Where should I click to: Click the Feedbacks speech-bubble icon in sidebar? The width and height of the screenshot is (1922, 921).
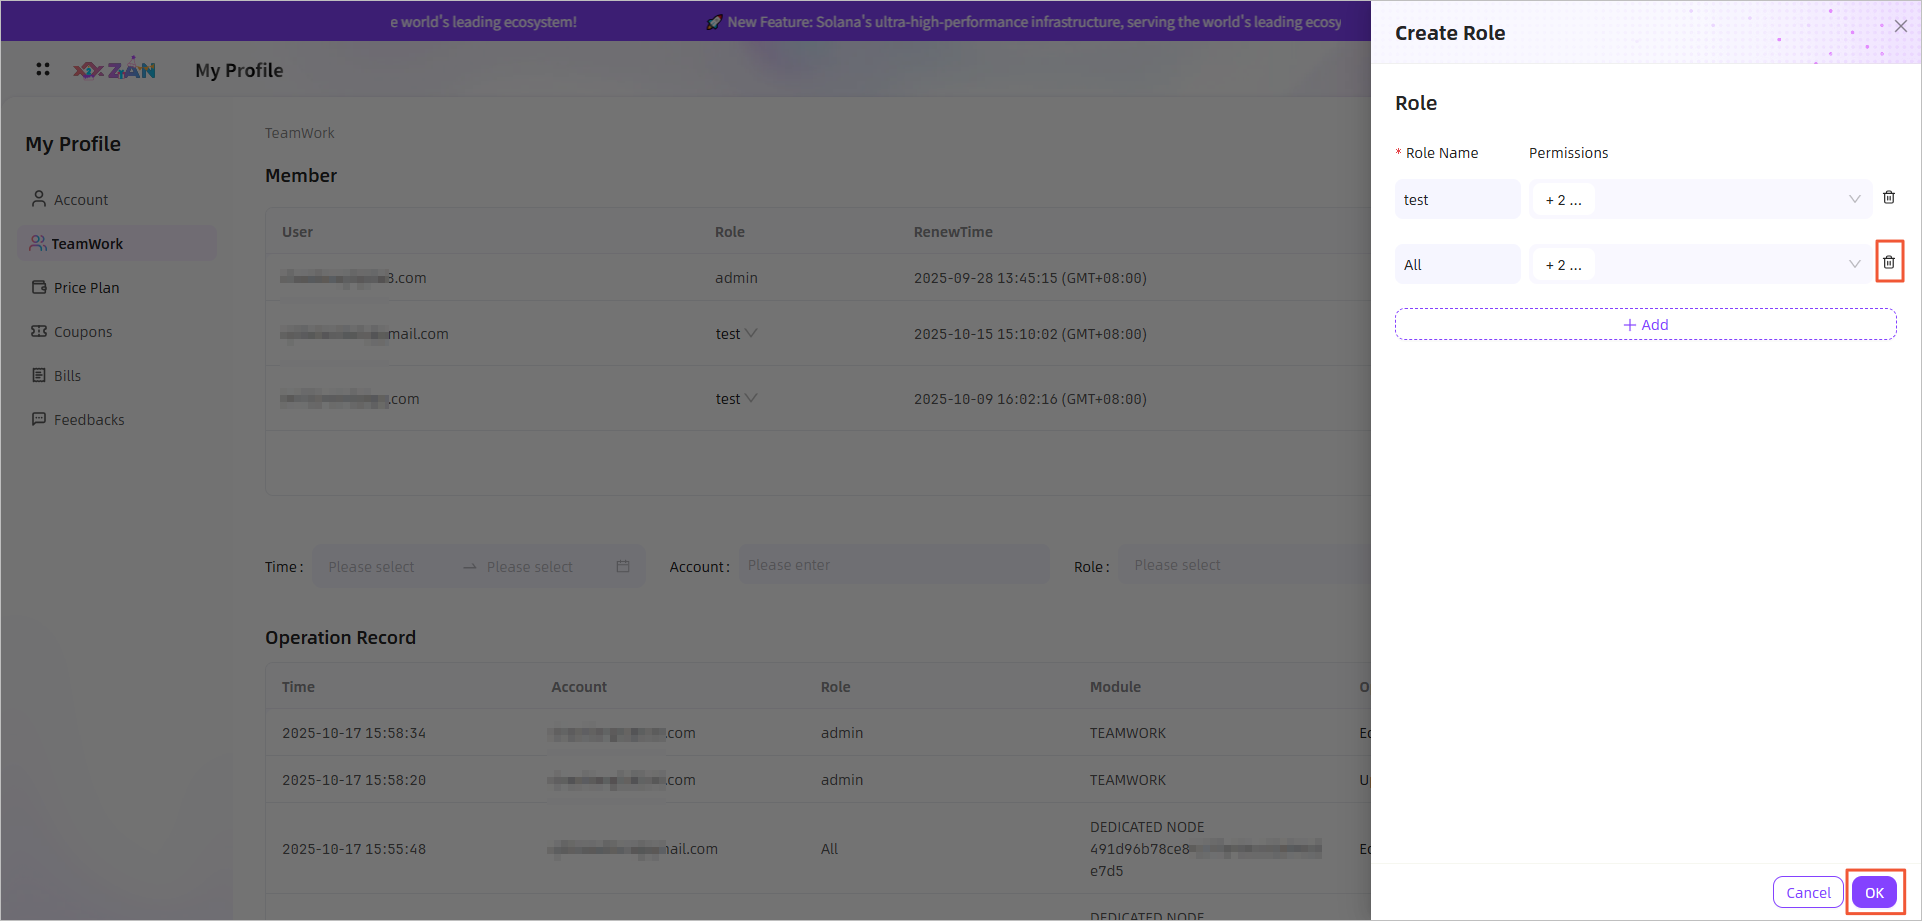pos(39,419)
